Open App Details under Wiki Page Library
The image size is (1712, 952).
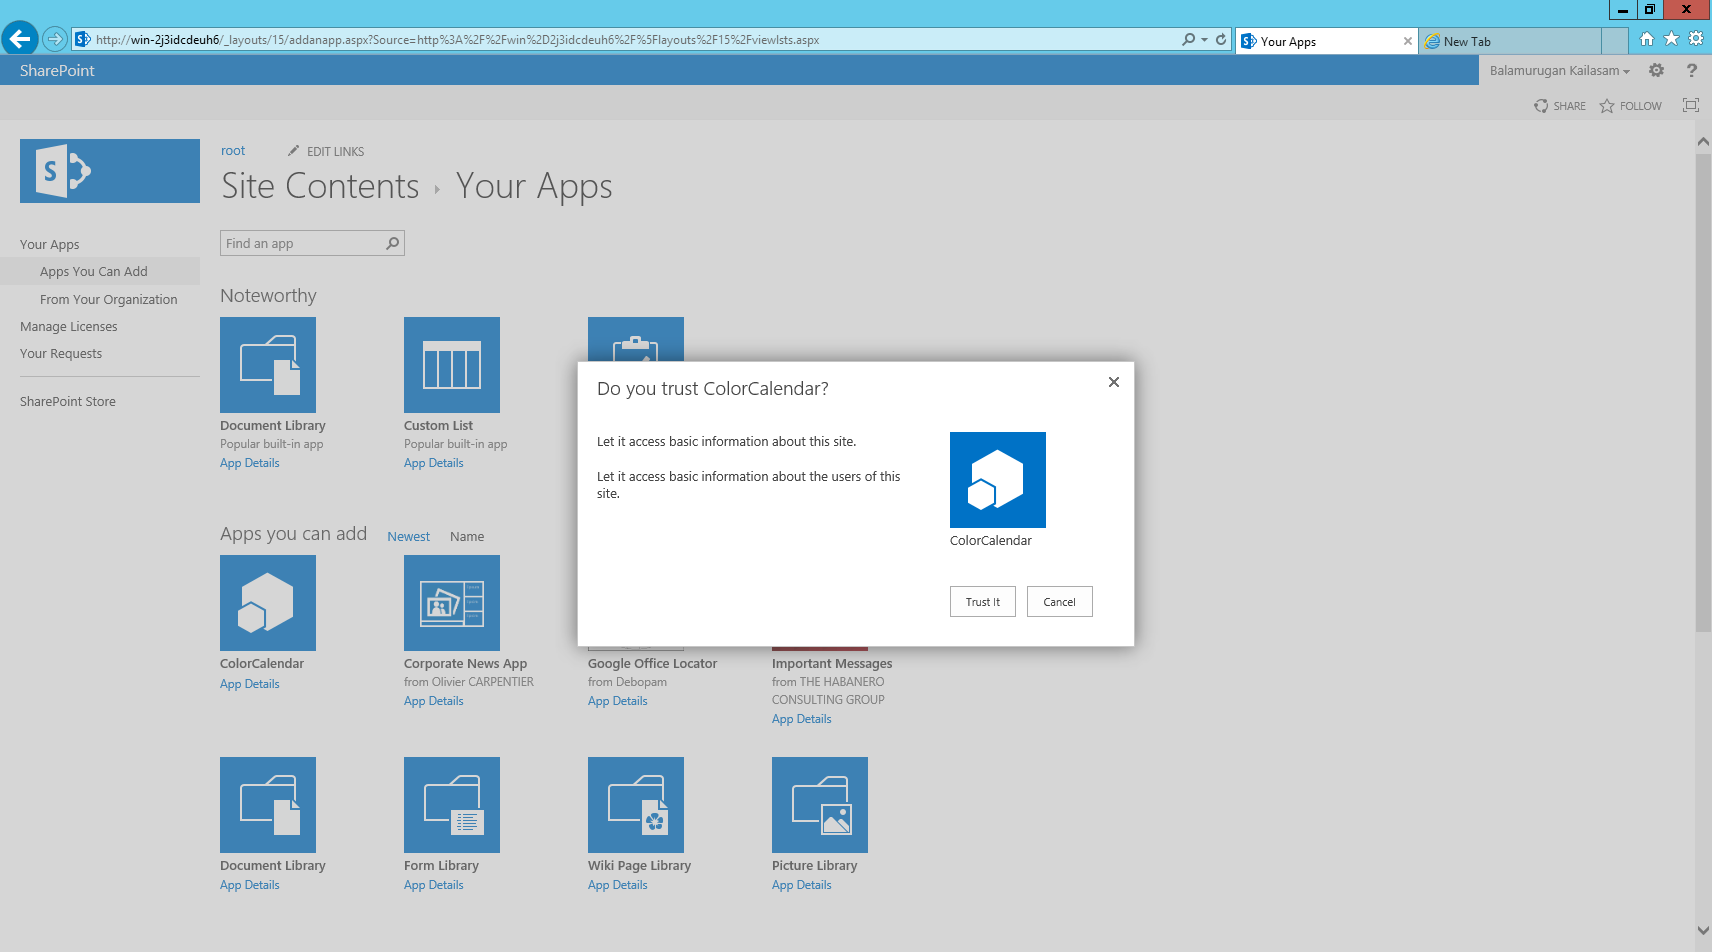618,885
